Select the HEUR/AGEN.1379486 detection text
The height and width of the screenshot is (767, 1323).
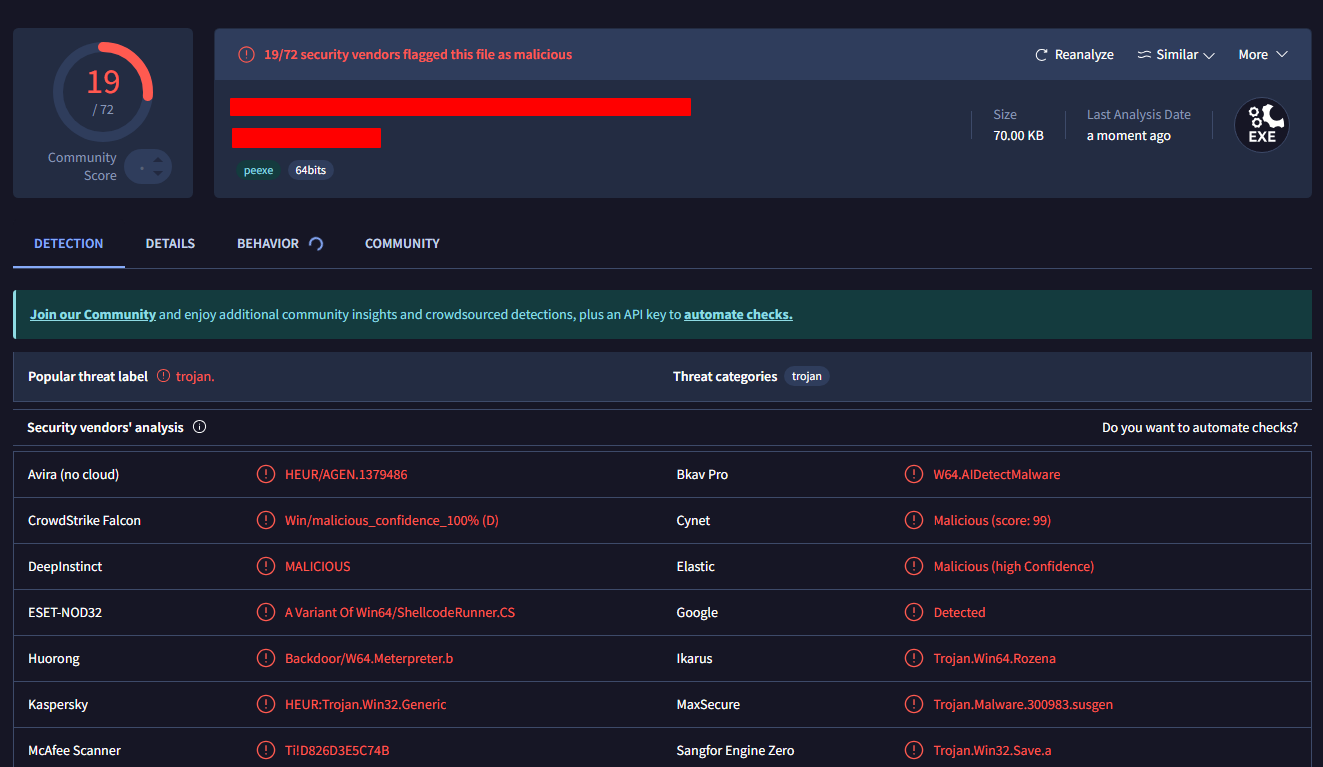pyautogui.click(x=346, y=474)
